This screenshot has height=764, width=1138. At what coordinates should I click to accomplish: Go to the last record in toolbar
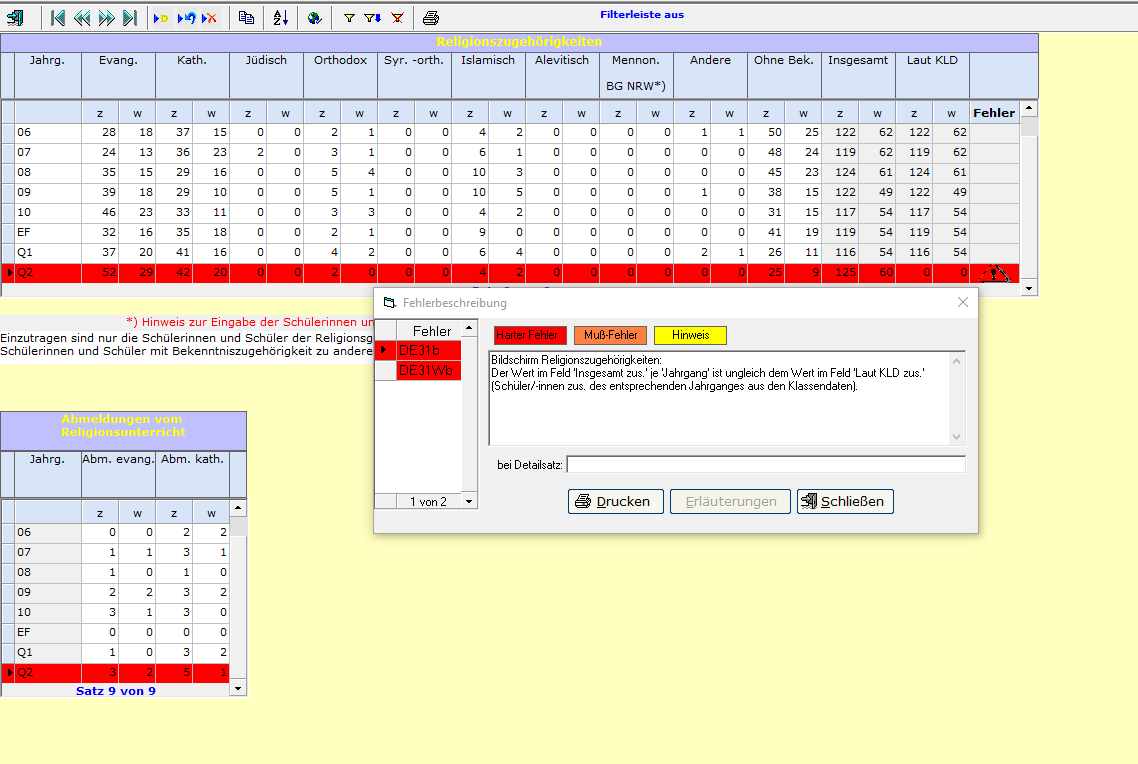click(x=130, y=17)
